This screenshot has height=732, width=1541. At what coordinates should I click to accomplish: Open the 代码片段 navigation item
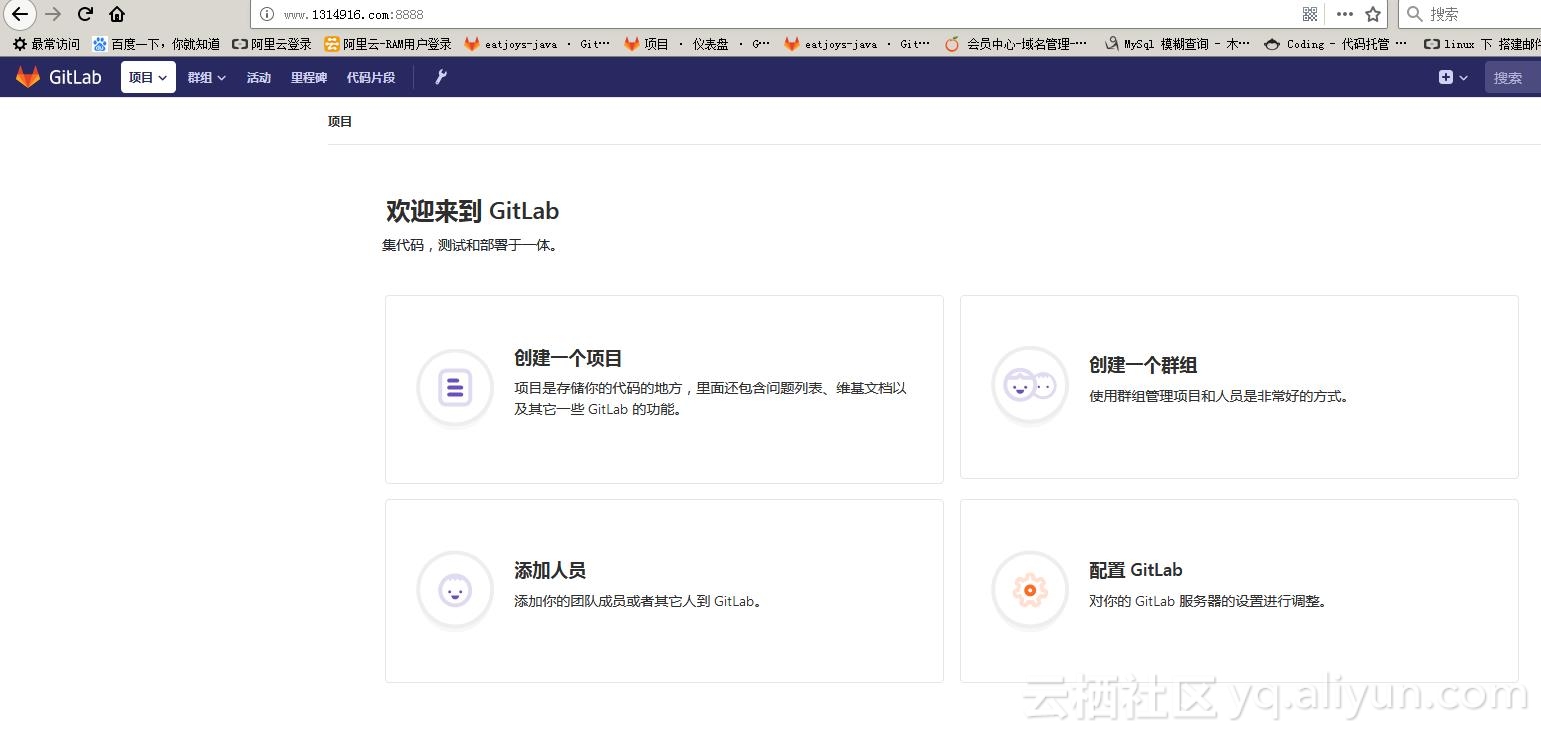pyautogui.click(x=371, y=76)
